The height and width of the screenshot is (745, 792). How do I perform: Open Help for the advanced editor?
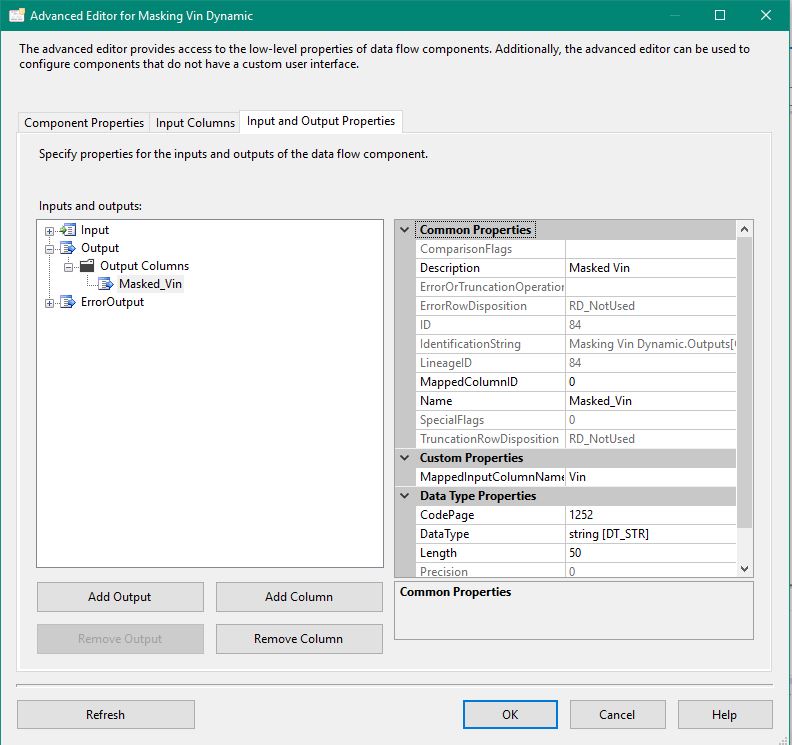pyautogui.click(x=724, y=714)
